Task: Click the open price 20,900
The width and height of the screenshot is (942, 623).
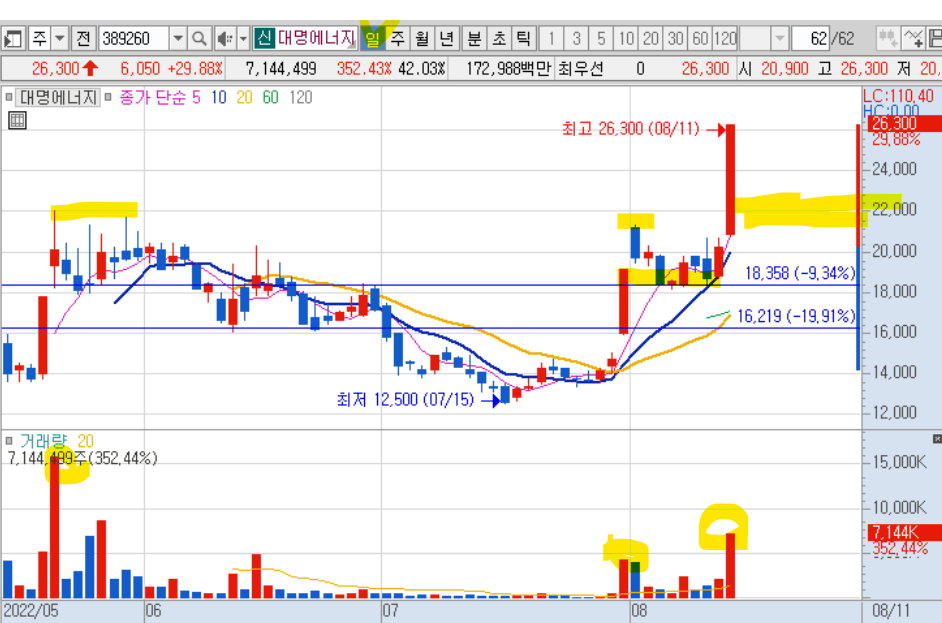Action: point(785,68)
